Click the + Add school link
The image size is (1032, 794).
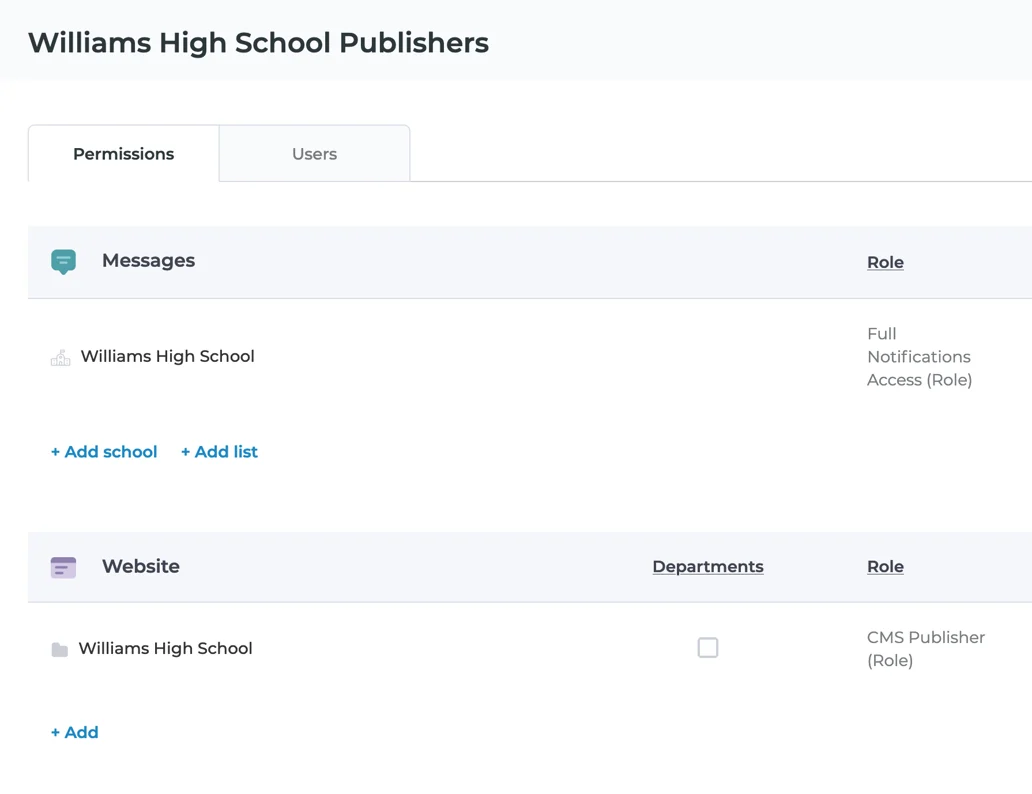click(104, 452)
